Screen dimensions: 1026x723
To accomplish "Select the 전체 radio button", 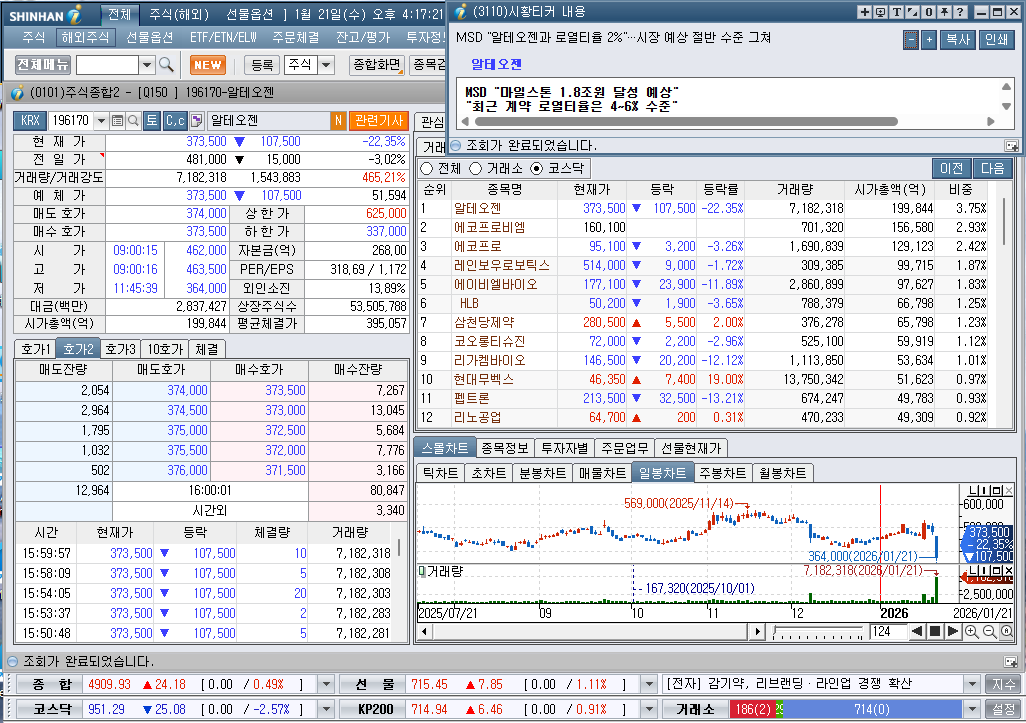I will 427,168.
